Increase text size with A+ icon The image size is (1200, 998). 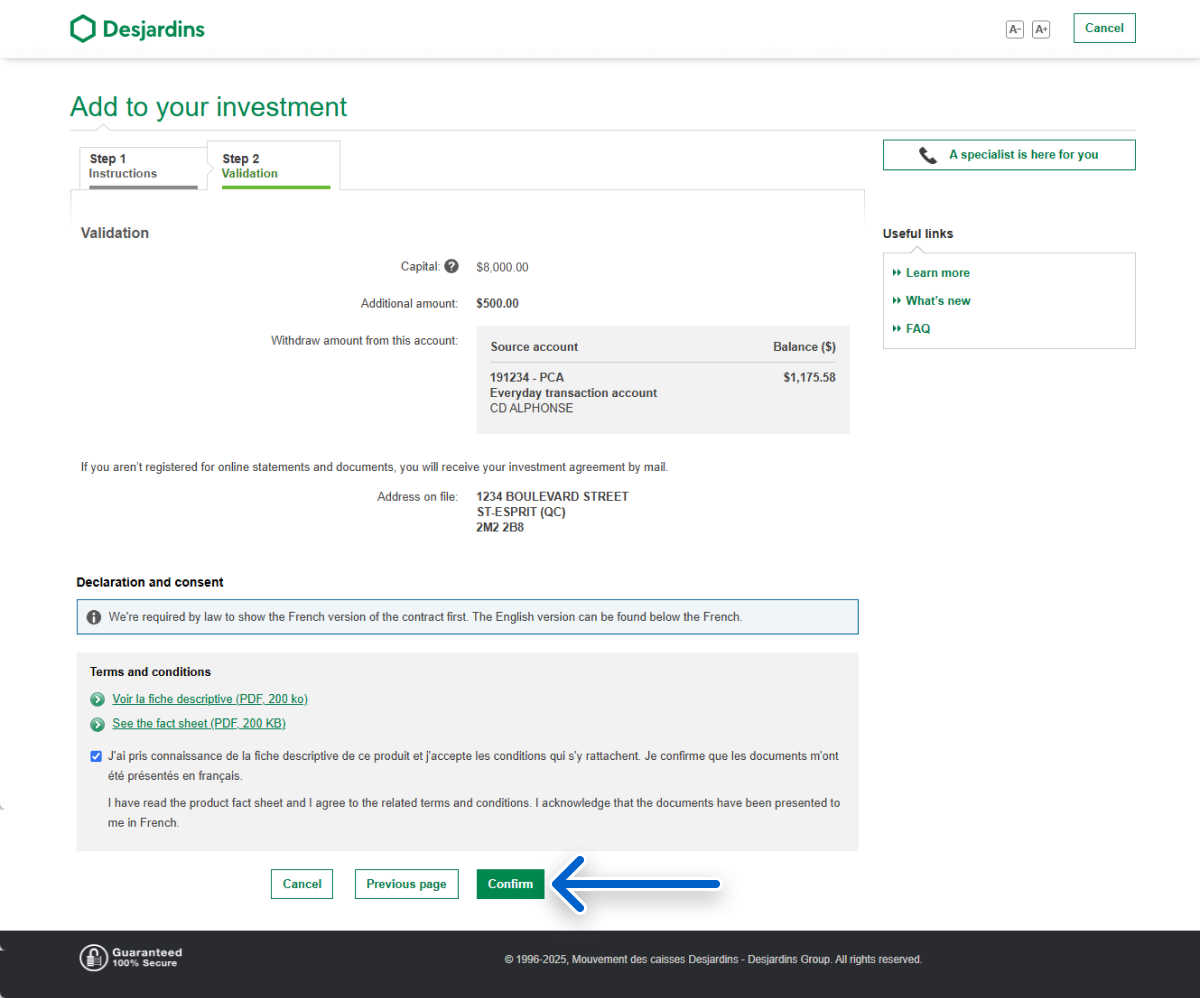(x=1041, y=30)
